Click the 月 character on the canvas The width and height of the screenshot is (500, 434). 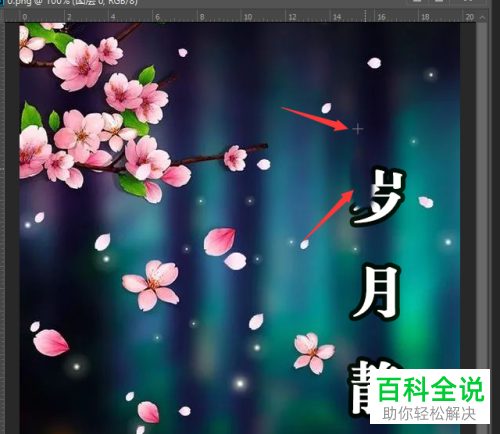pos(376,291)
